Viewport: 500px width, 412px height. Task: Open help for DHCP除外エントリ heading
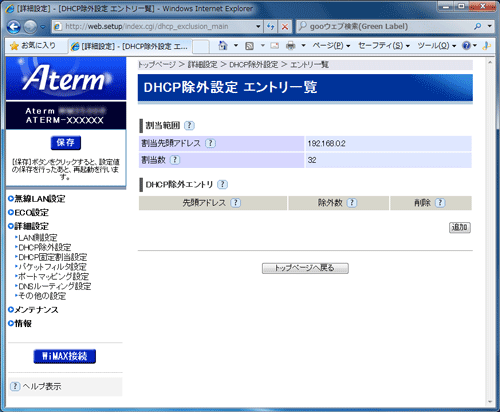click(222, 184)
